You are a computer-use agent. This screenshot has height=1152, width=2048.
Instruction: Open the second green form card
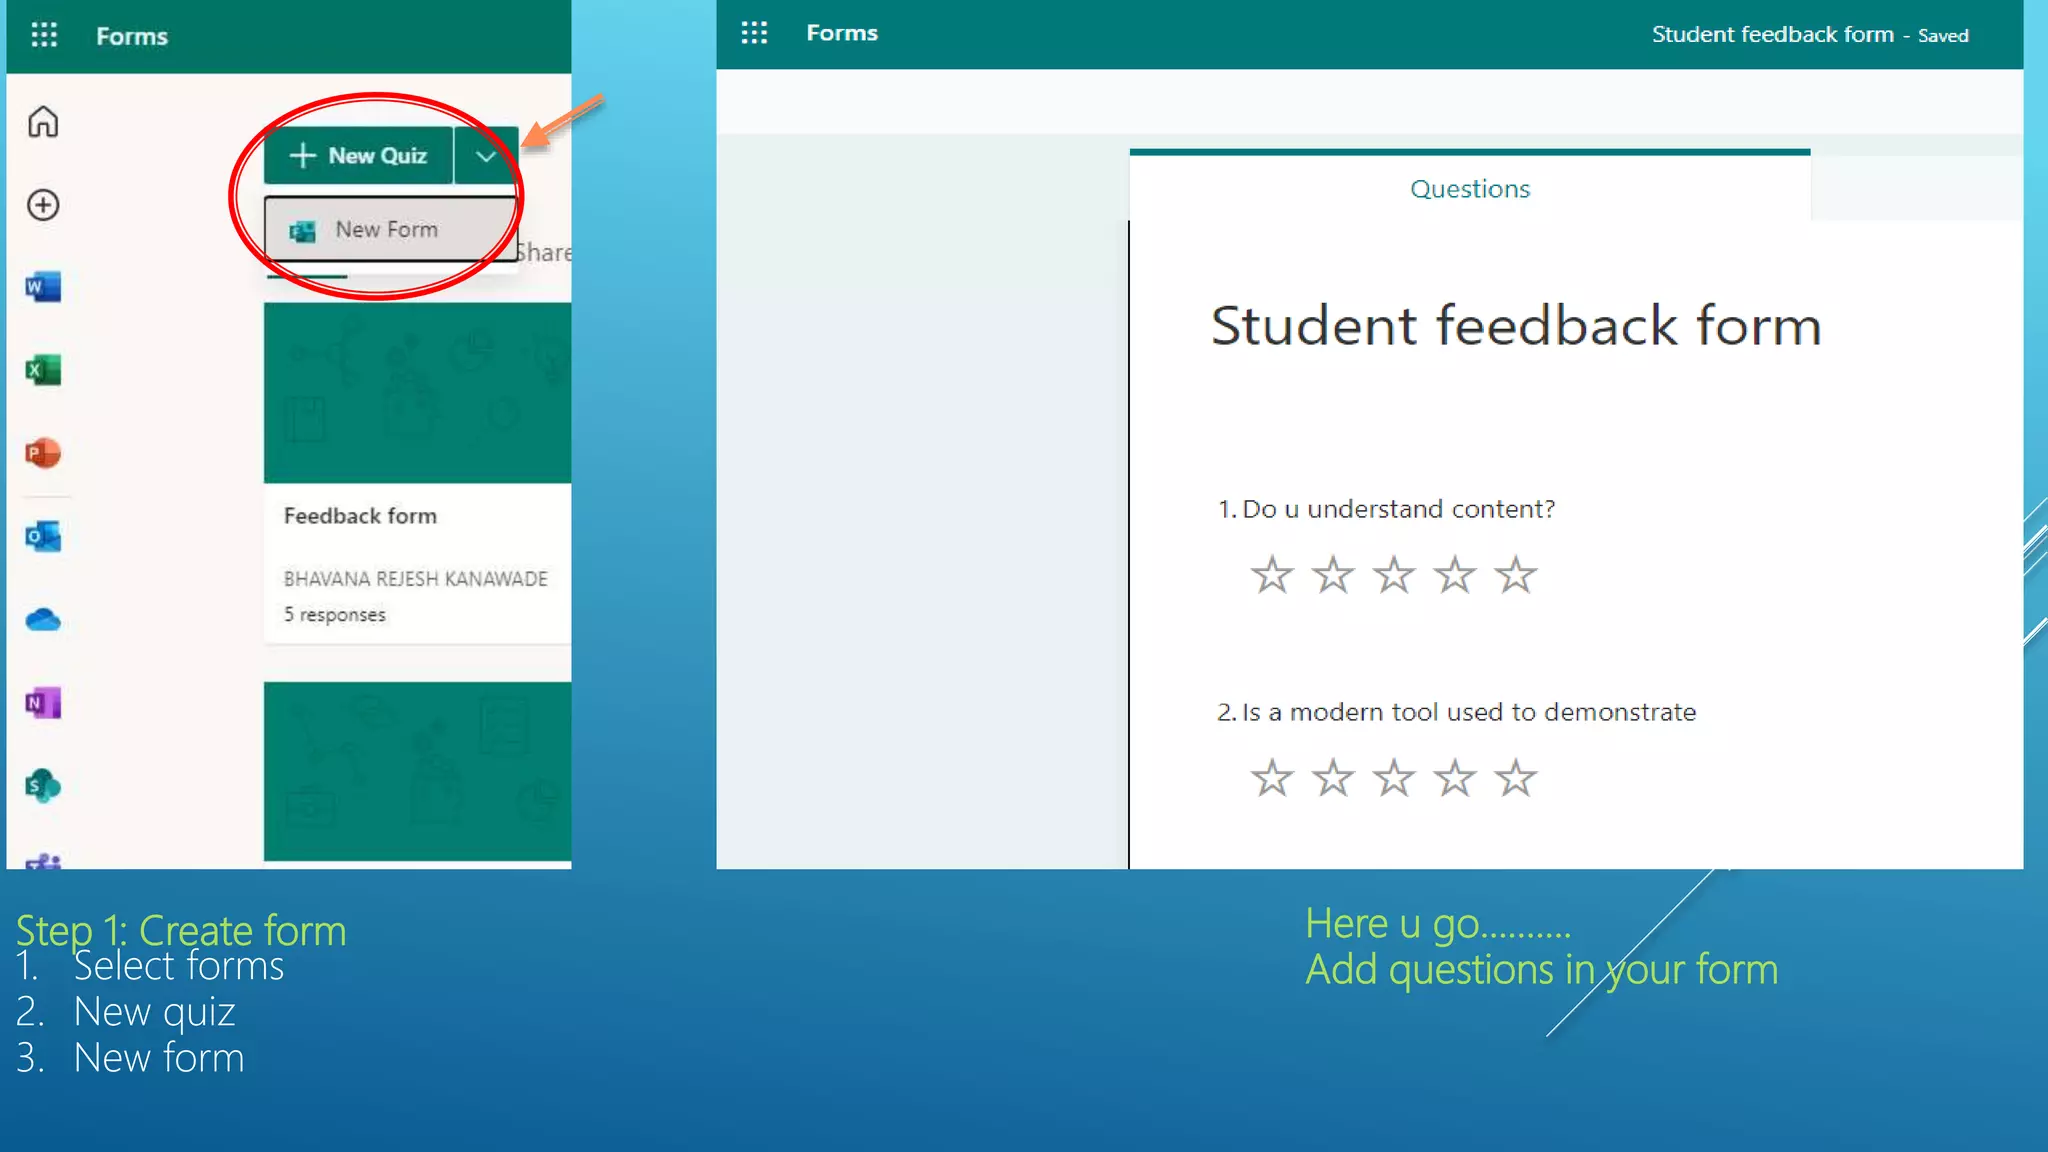[417, 771]
